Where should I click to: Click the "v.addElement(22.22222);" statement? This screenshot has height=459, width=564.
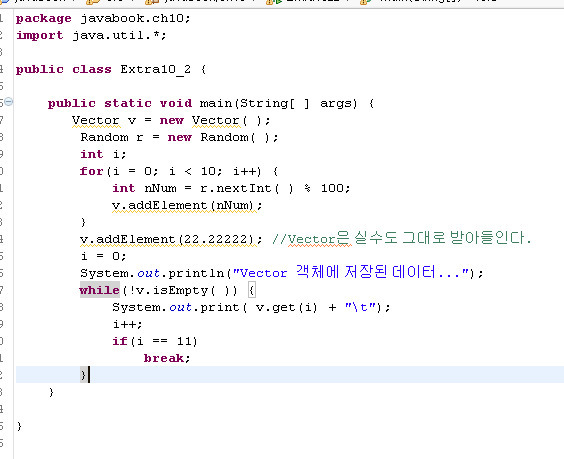click(x=171, y=240)
